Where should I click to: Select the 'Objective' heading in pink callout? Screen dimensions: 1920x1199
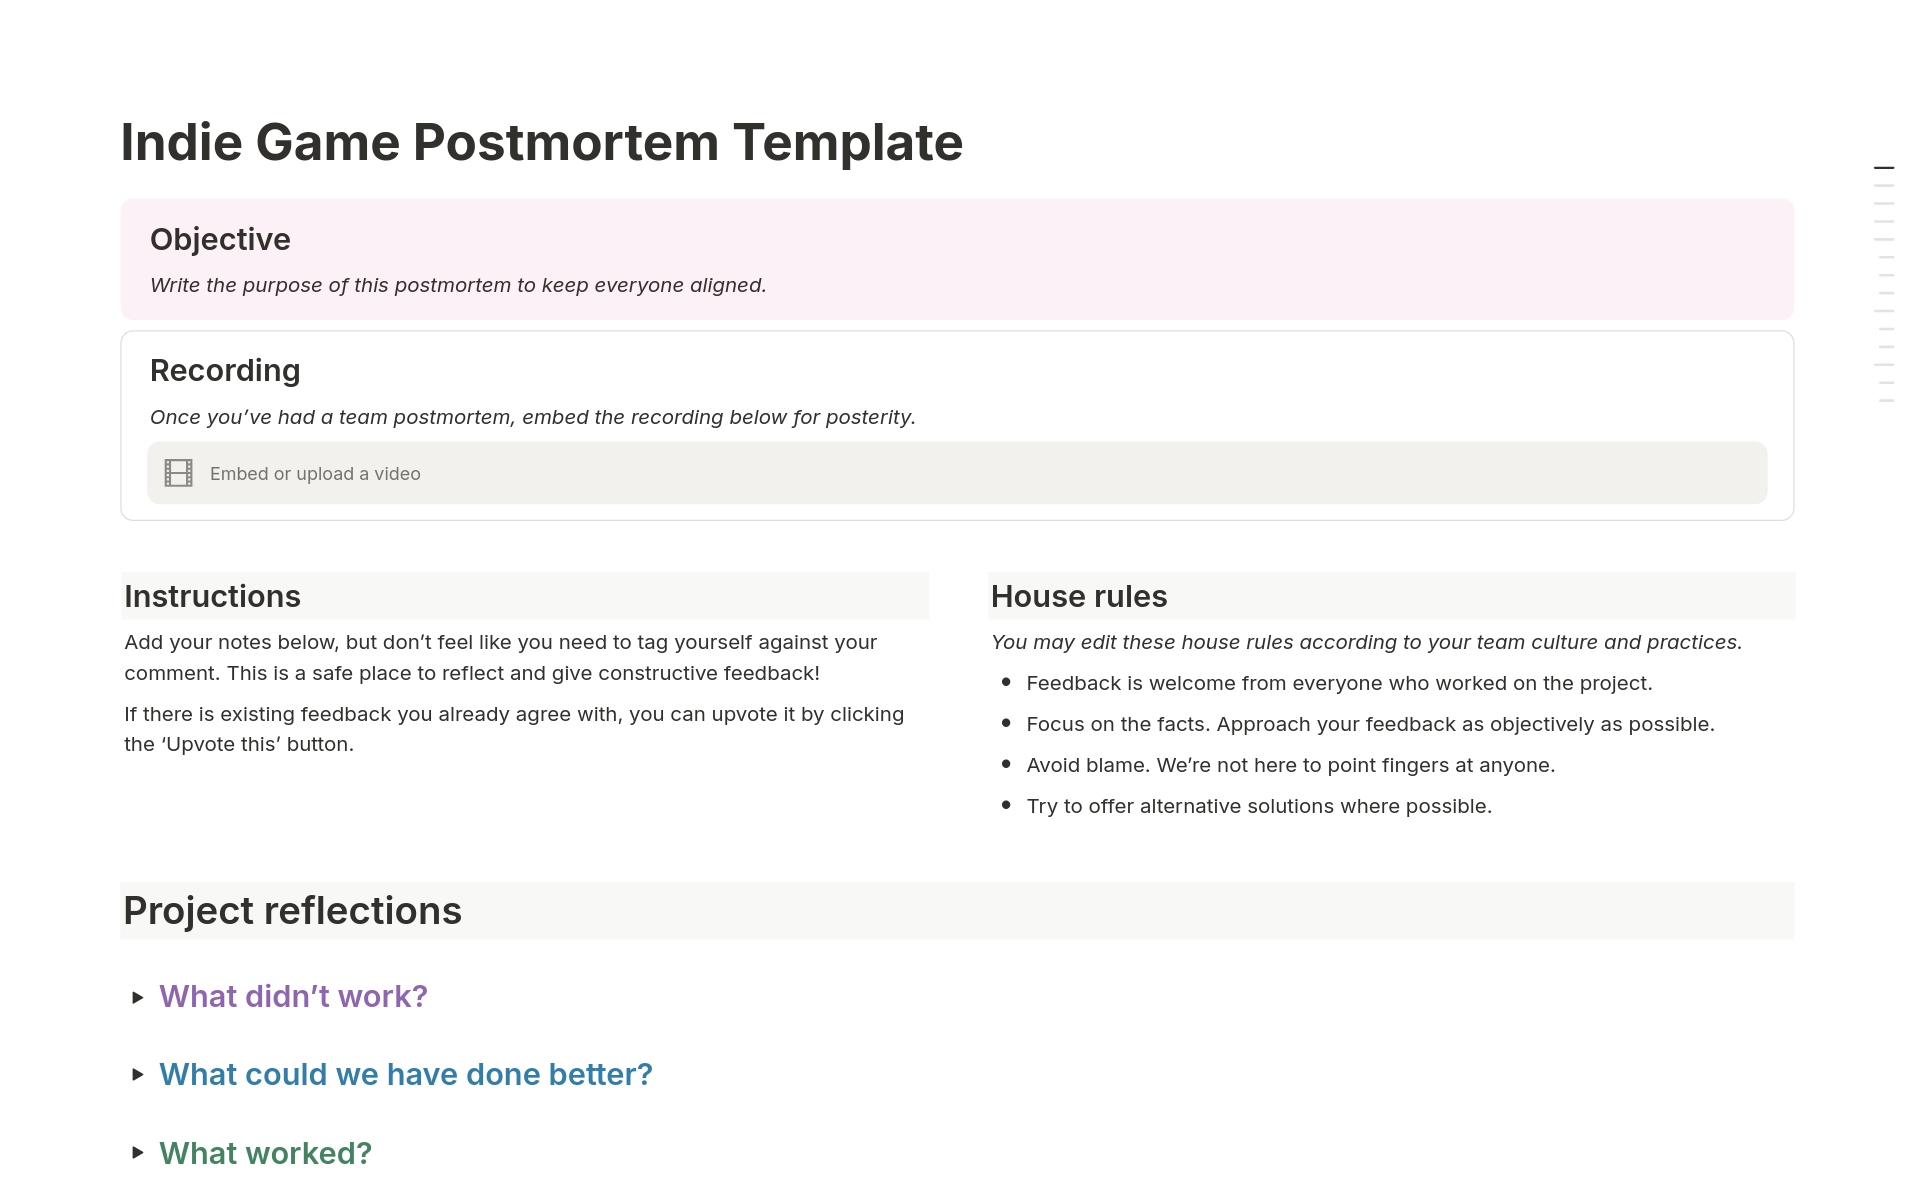(x=220, y=239)
